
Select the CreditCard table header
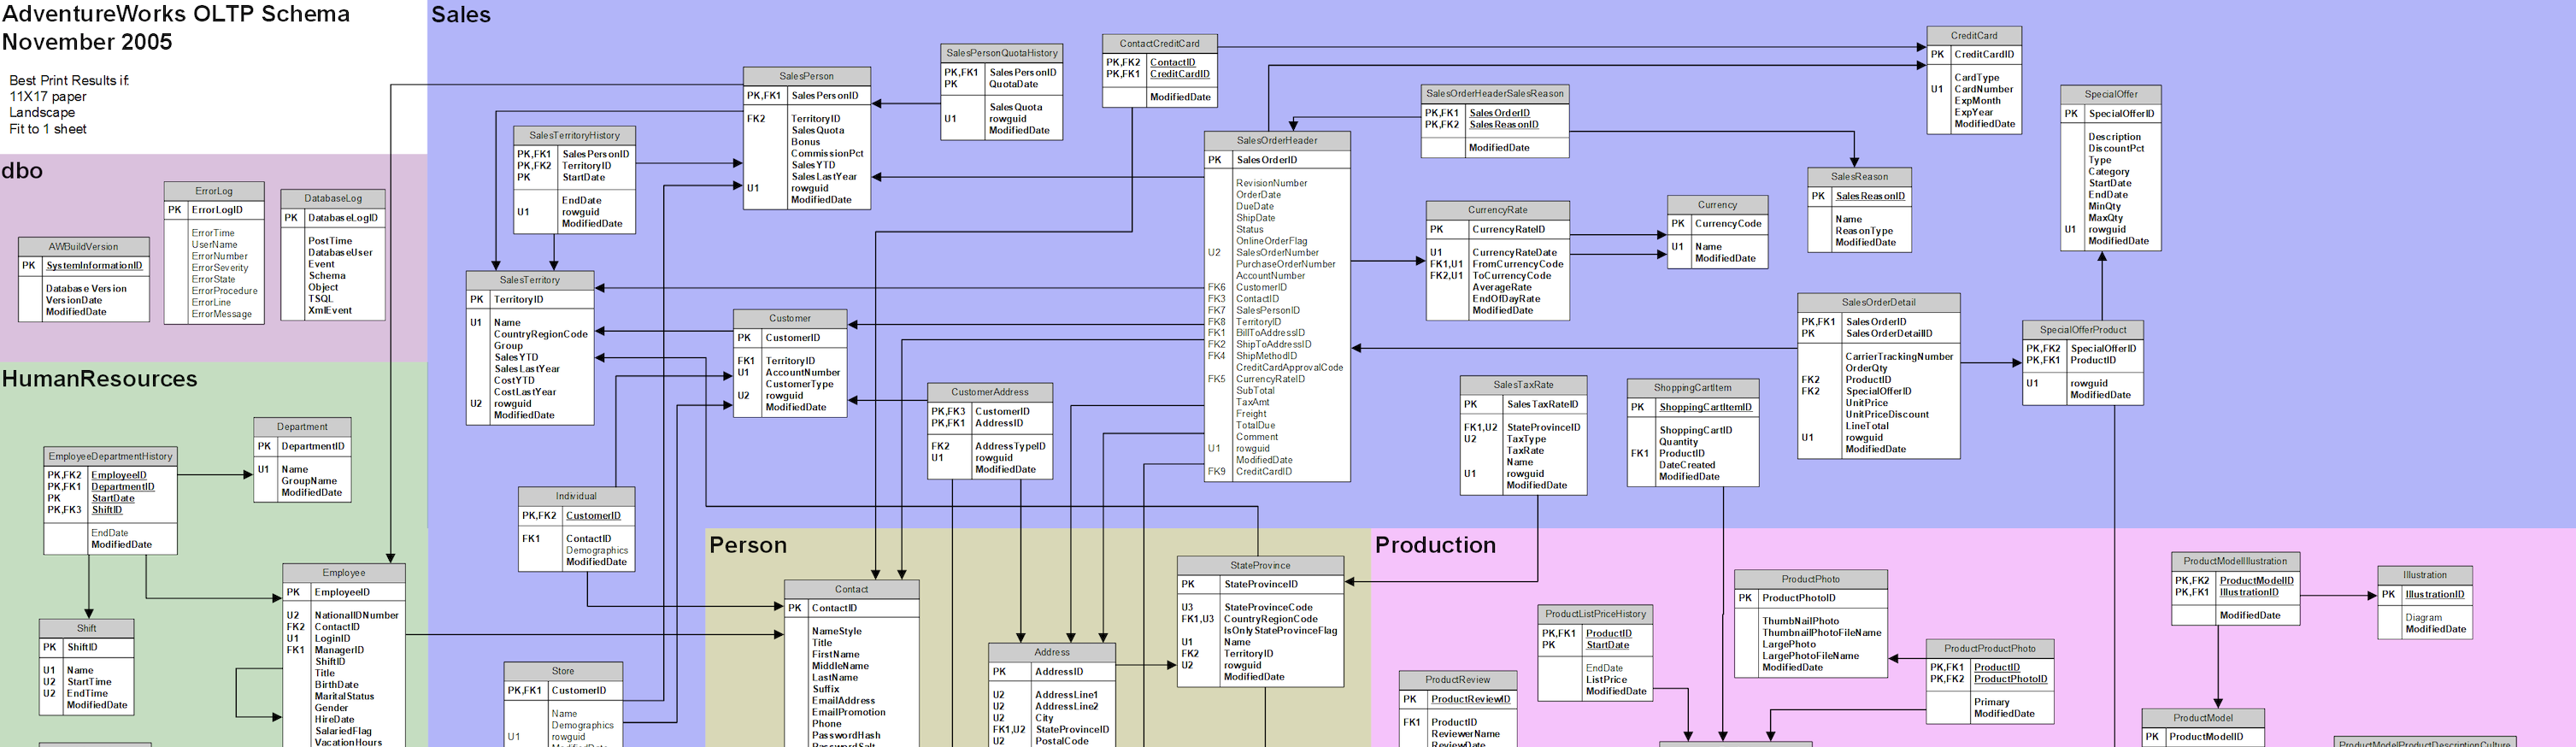click(x=1974, y=36)
